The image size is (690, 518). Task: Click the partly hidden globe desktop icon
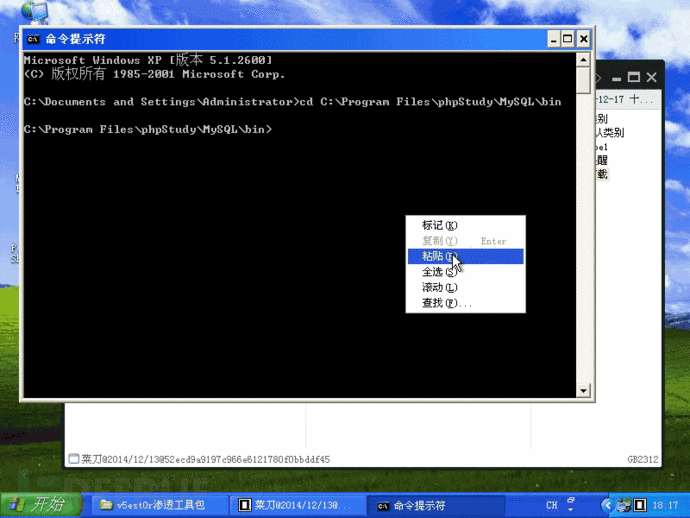34,12
